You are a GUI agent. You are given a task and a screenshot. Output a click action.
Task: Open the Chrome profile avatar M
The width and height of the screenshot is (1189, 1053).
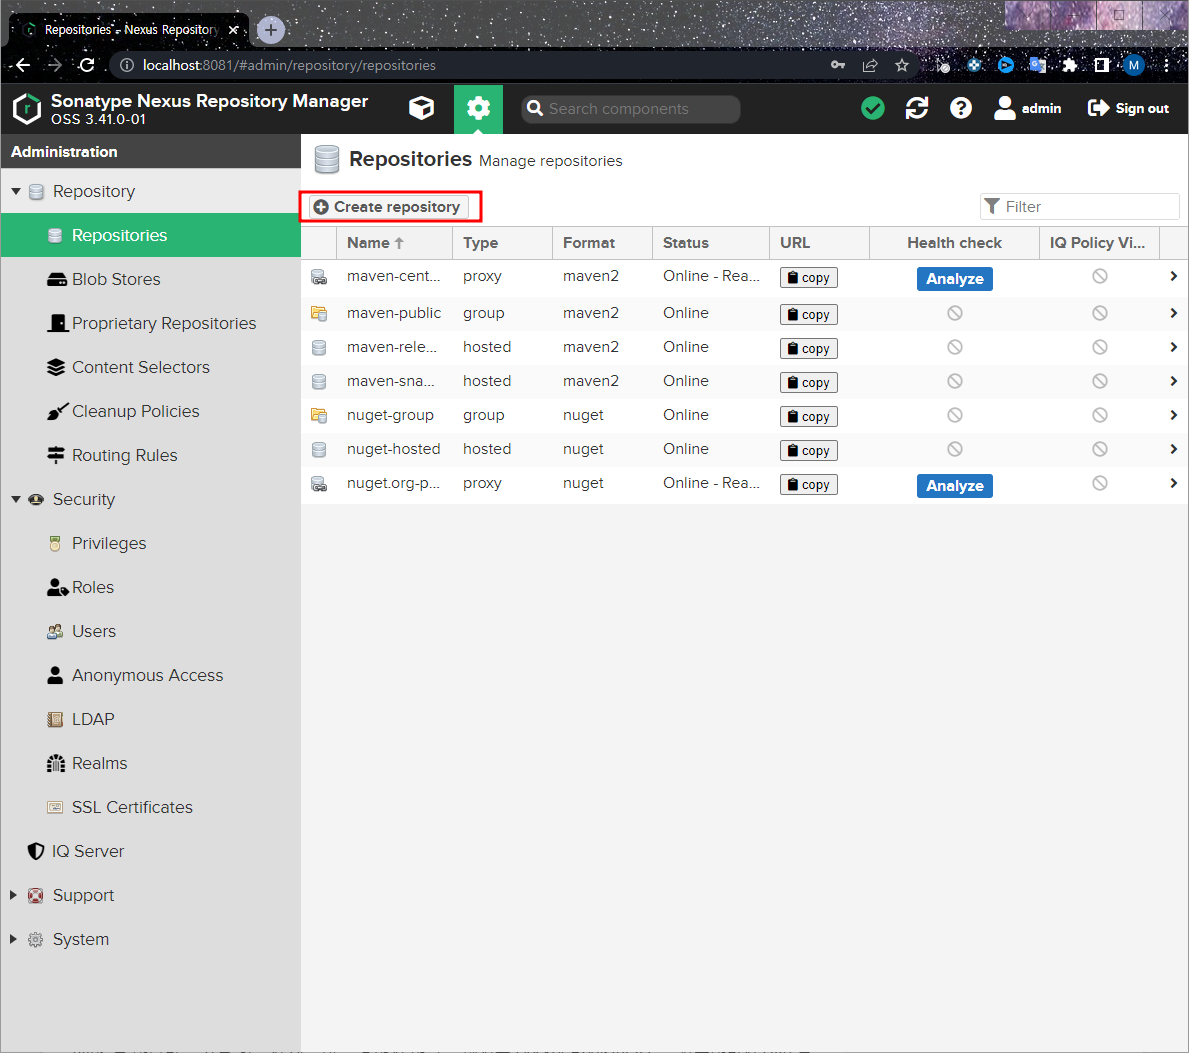tap(1134, 65)
